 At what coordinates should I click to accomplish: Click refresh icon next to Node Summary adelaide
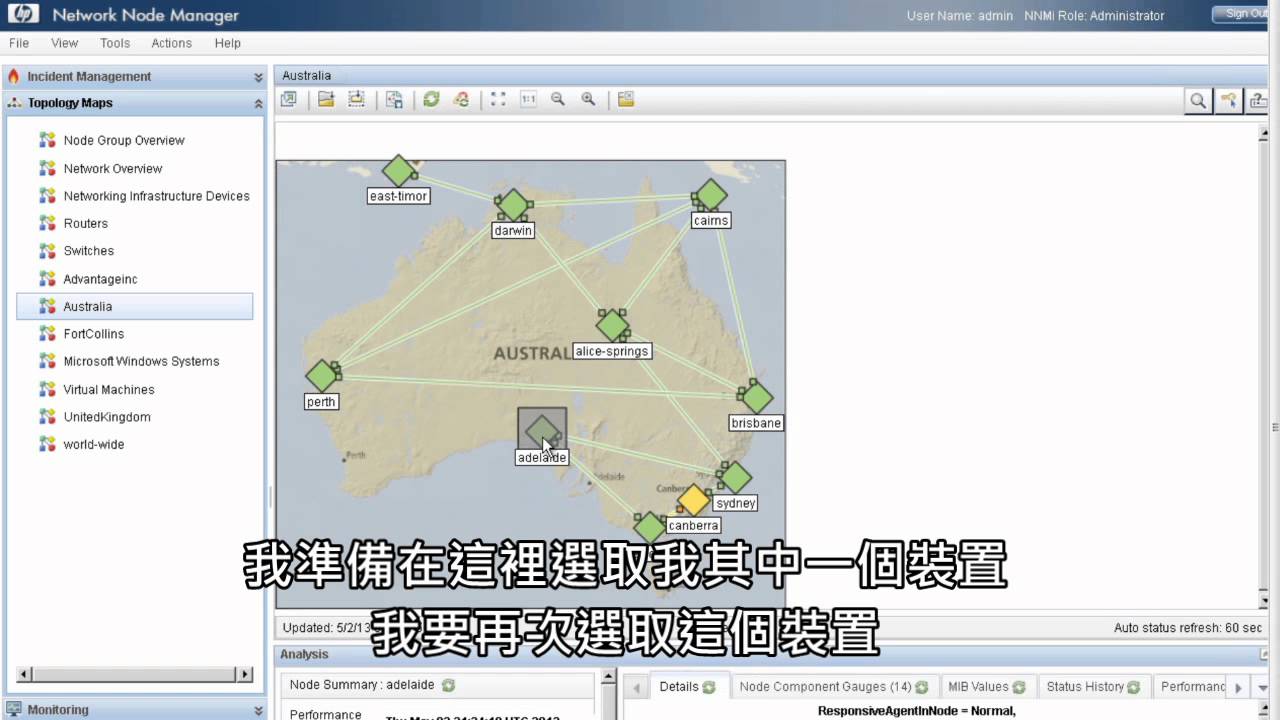pos(449,685)
